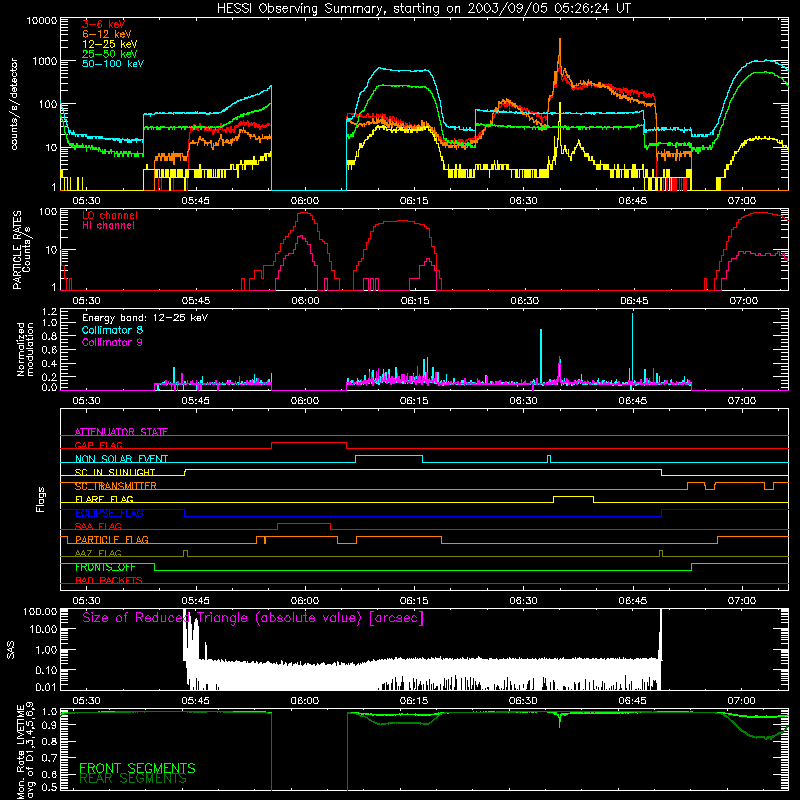Select the Collimator 8 legend label
Screen dimensions: 800x800
coord(112,330)
